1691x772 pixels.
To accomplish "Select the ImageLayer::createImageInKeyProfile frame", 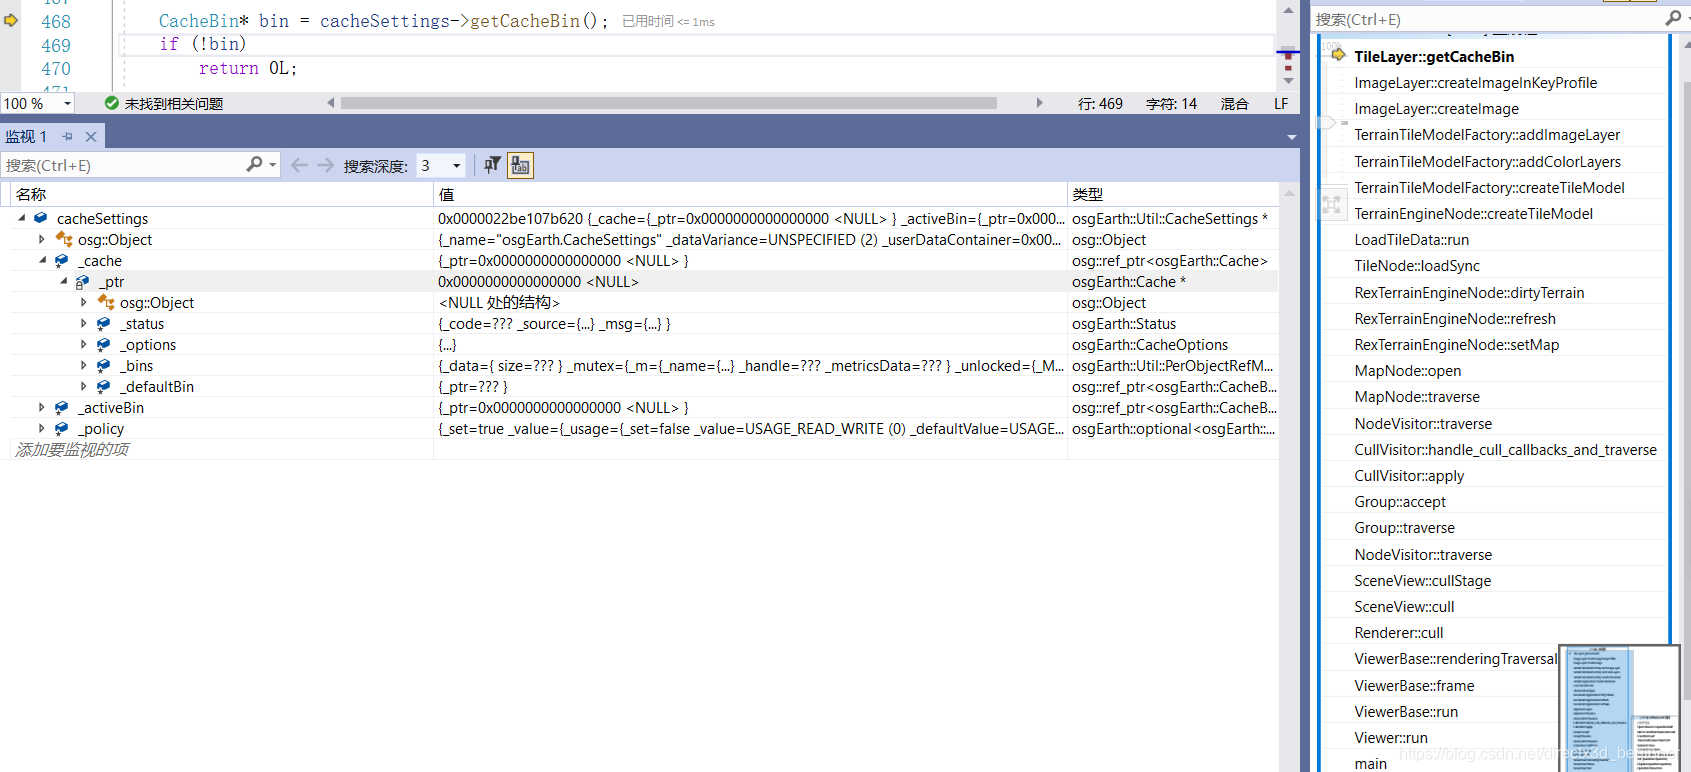I will [x=1475, y=83].
